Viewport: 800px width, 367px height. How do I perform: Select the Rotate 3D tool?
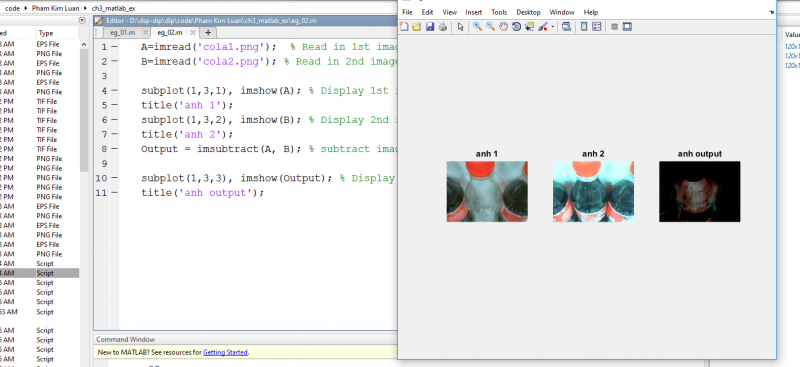point(516,27)
